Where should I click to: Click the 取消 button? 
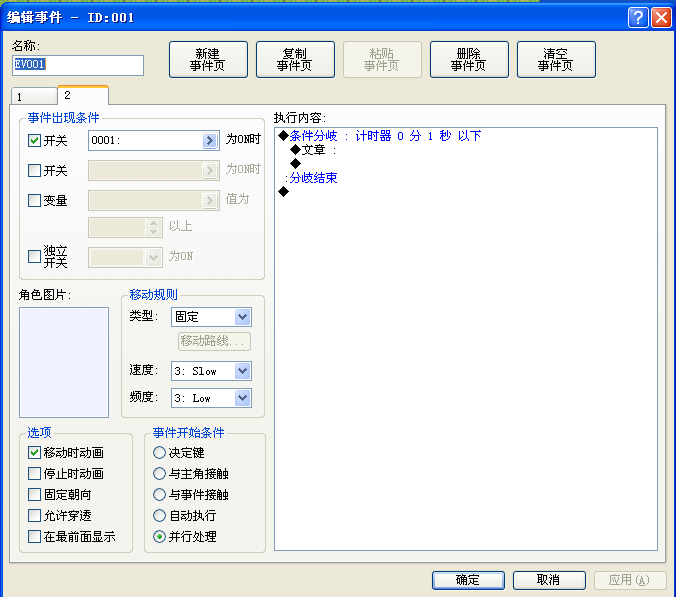click(549, 580)
